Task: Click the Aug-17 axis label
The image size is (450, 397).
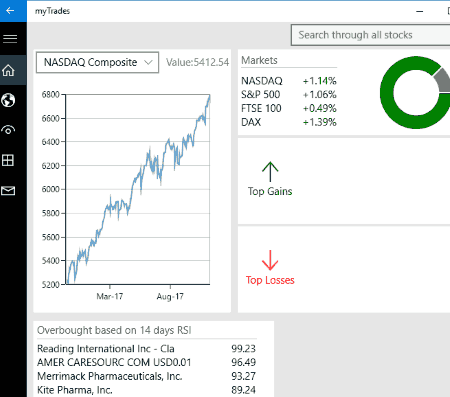Action: coord(170,296)
